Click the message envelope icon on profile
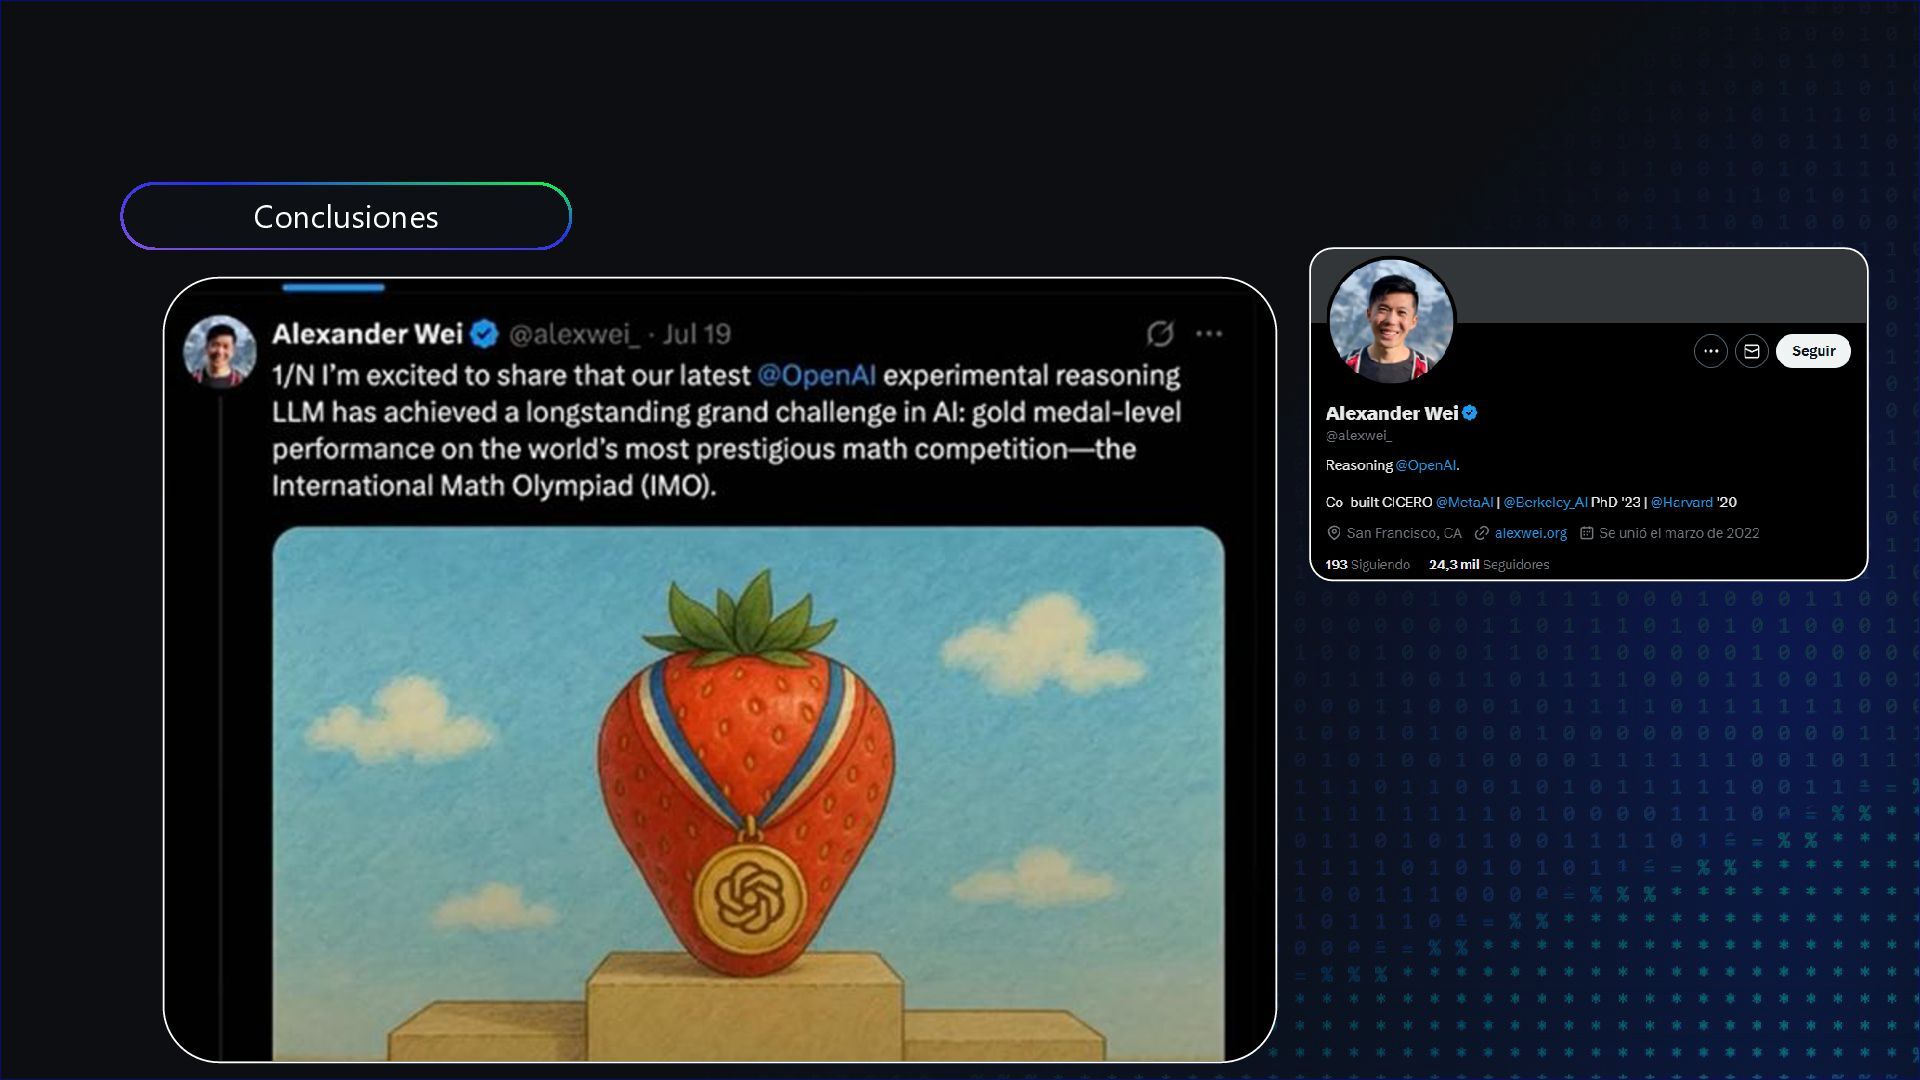This screenshot has width=1920, height=1080. [x=1752, y=351]
